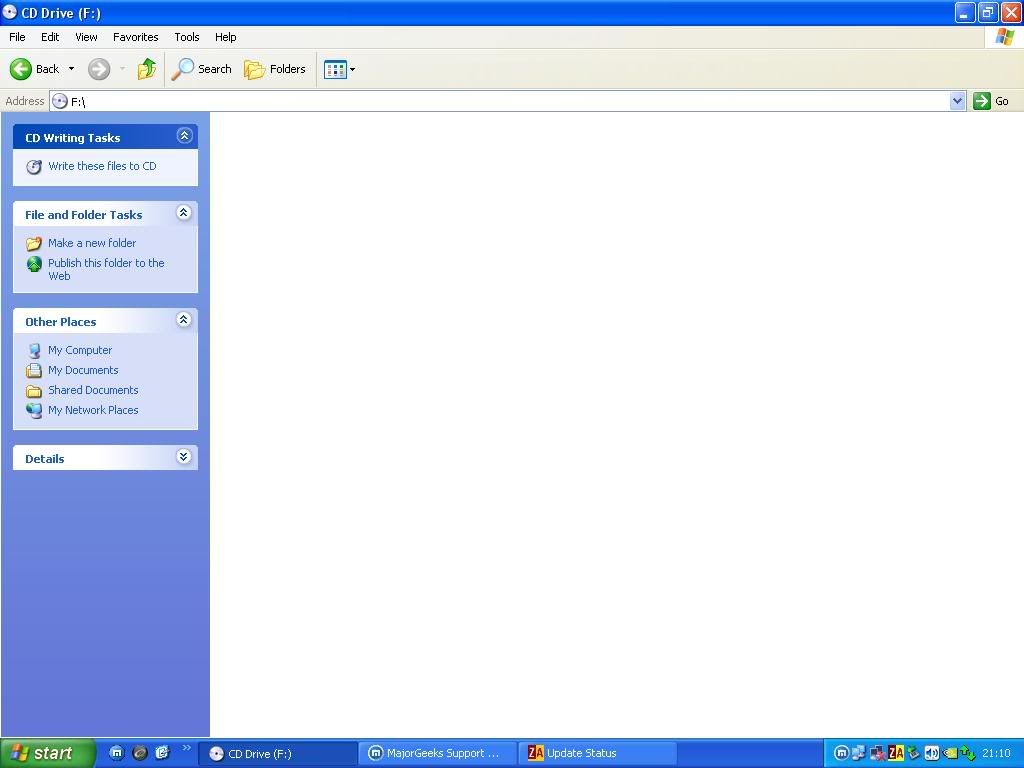Click the My Documents folder icon
The image size is (1024, 768).
click(x=34, y=370)
